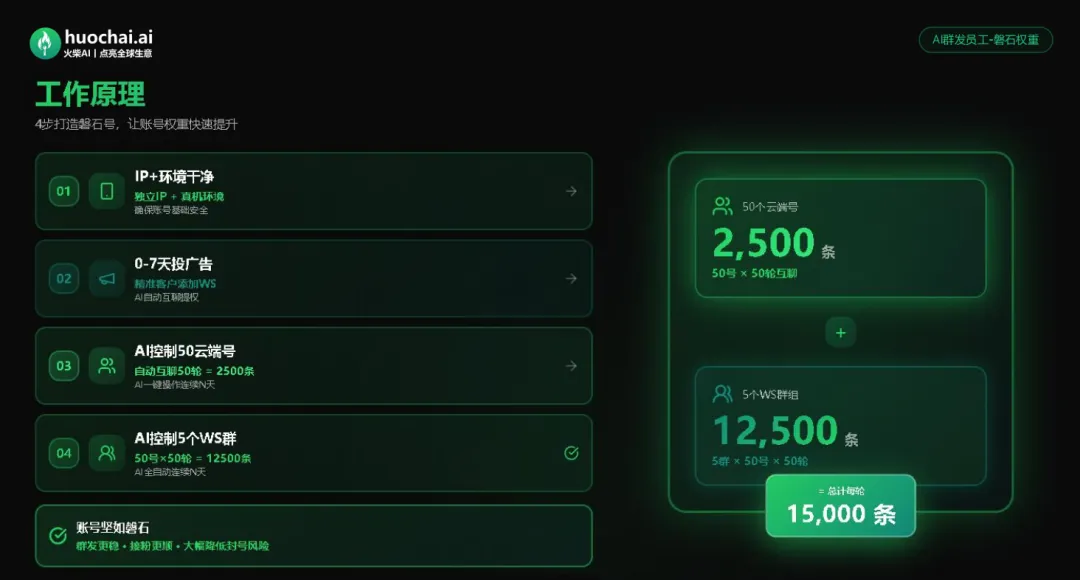Screen dimensions: 1080x580
Task: Click the 15,000 条 total button
Action: point(840,506)
